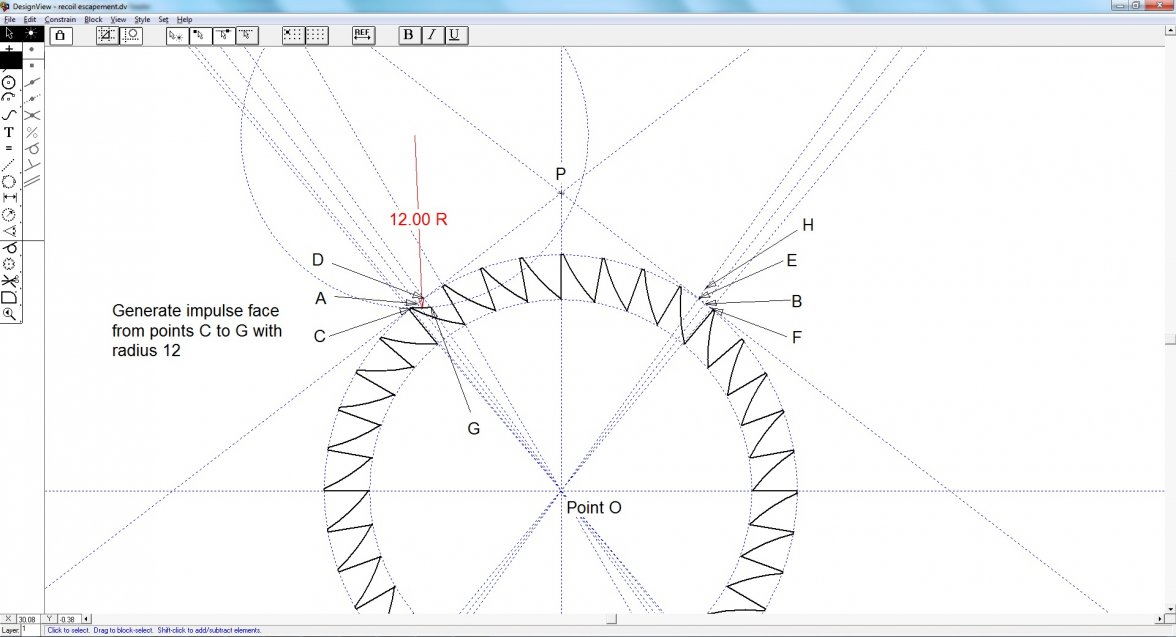Viewport: 1176px width, 637px height.
Task: Pick the arrow pointer selection tool
Action: (9, 34)
